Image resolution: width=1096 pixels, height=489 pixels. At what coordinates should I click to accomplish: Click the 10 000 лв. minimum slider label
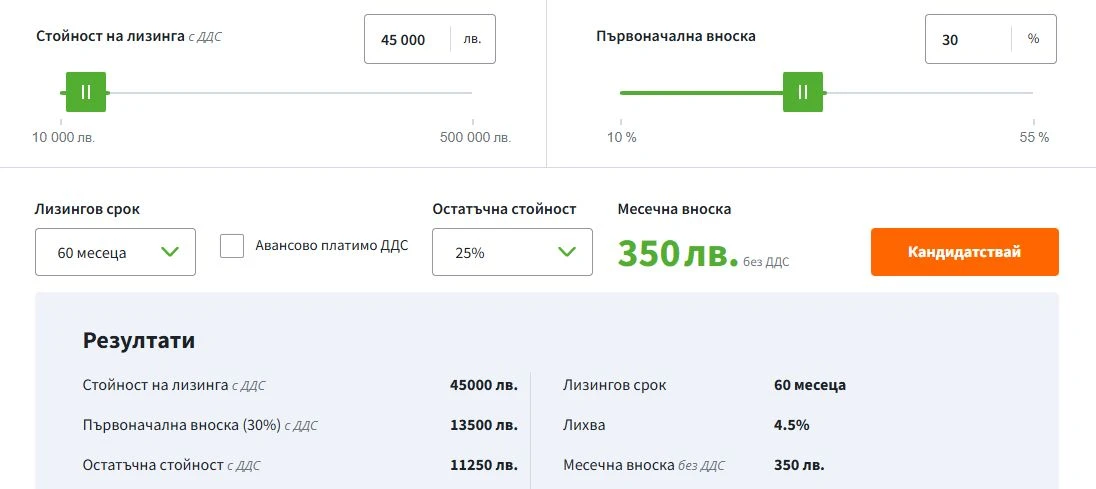(x=65, y=137)
